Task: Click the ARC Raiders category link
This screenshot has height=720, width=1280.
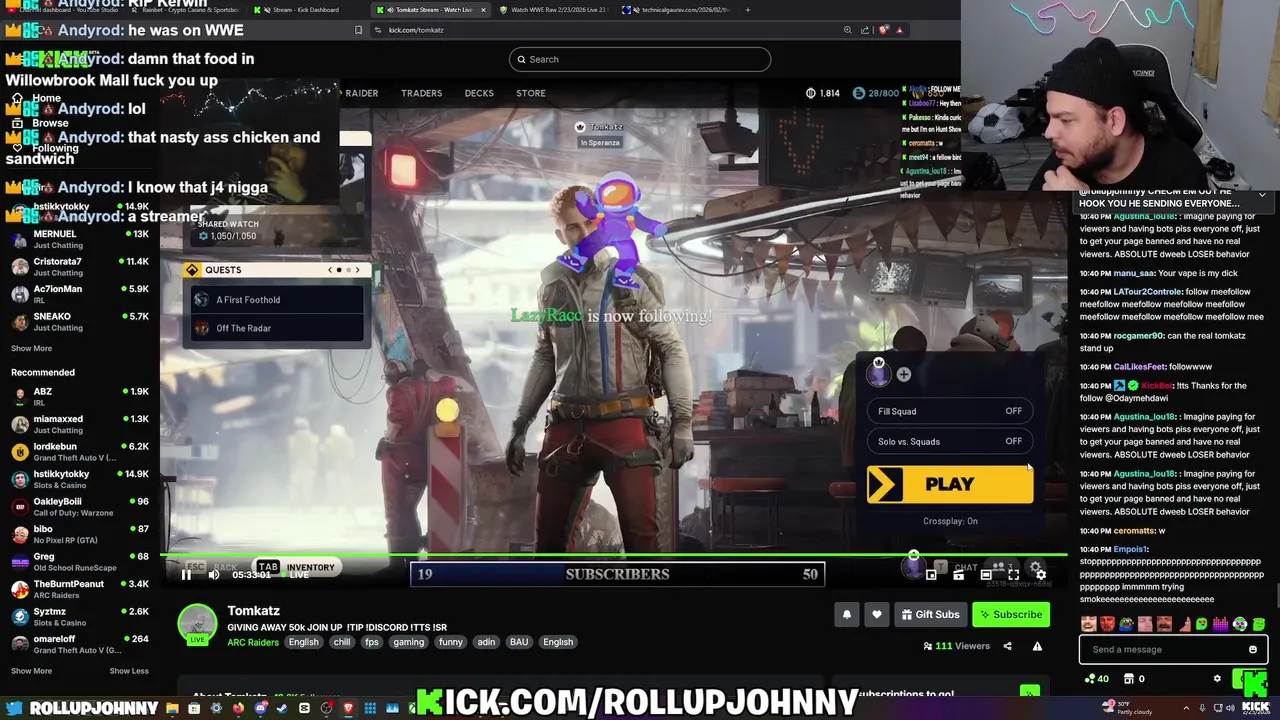Action: [253, 642]
